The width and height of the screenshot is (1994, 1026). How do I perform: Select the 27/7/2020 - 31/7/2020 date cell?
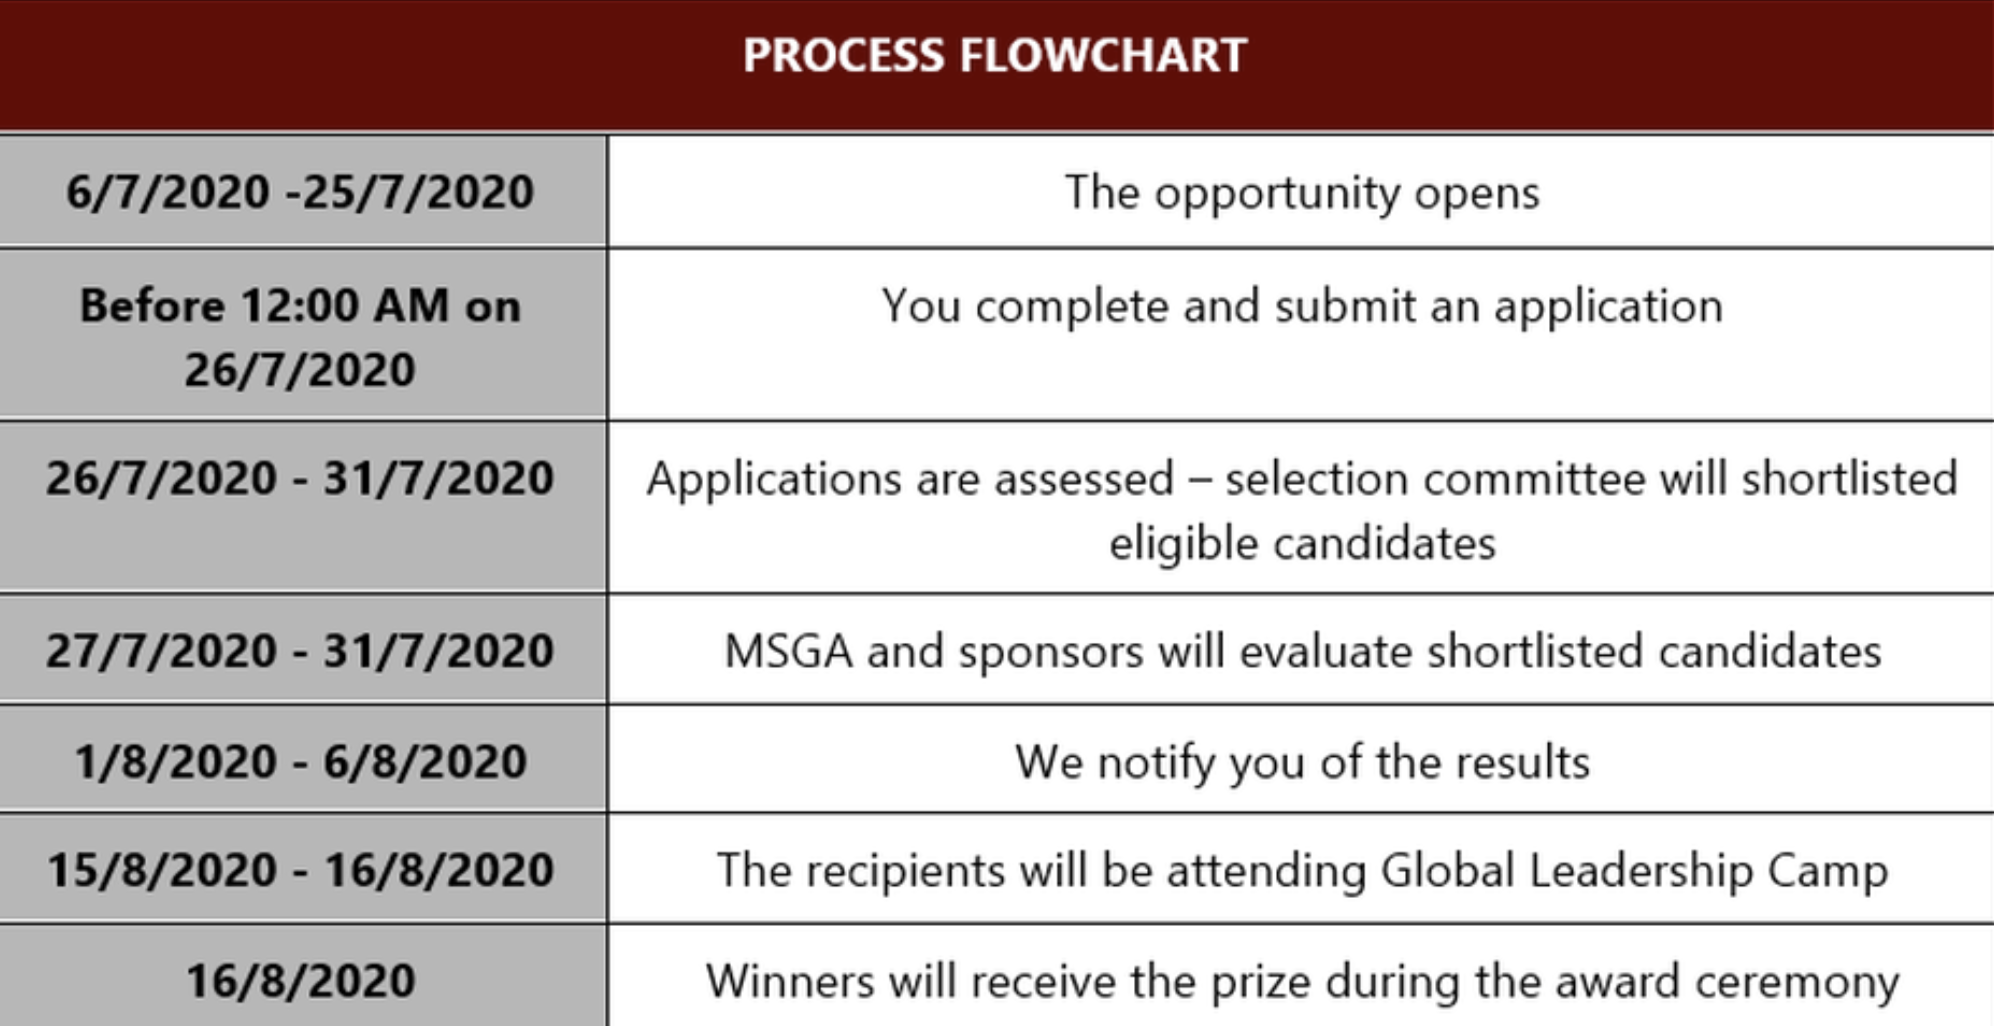coord(300,651)
